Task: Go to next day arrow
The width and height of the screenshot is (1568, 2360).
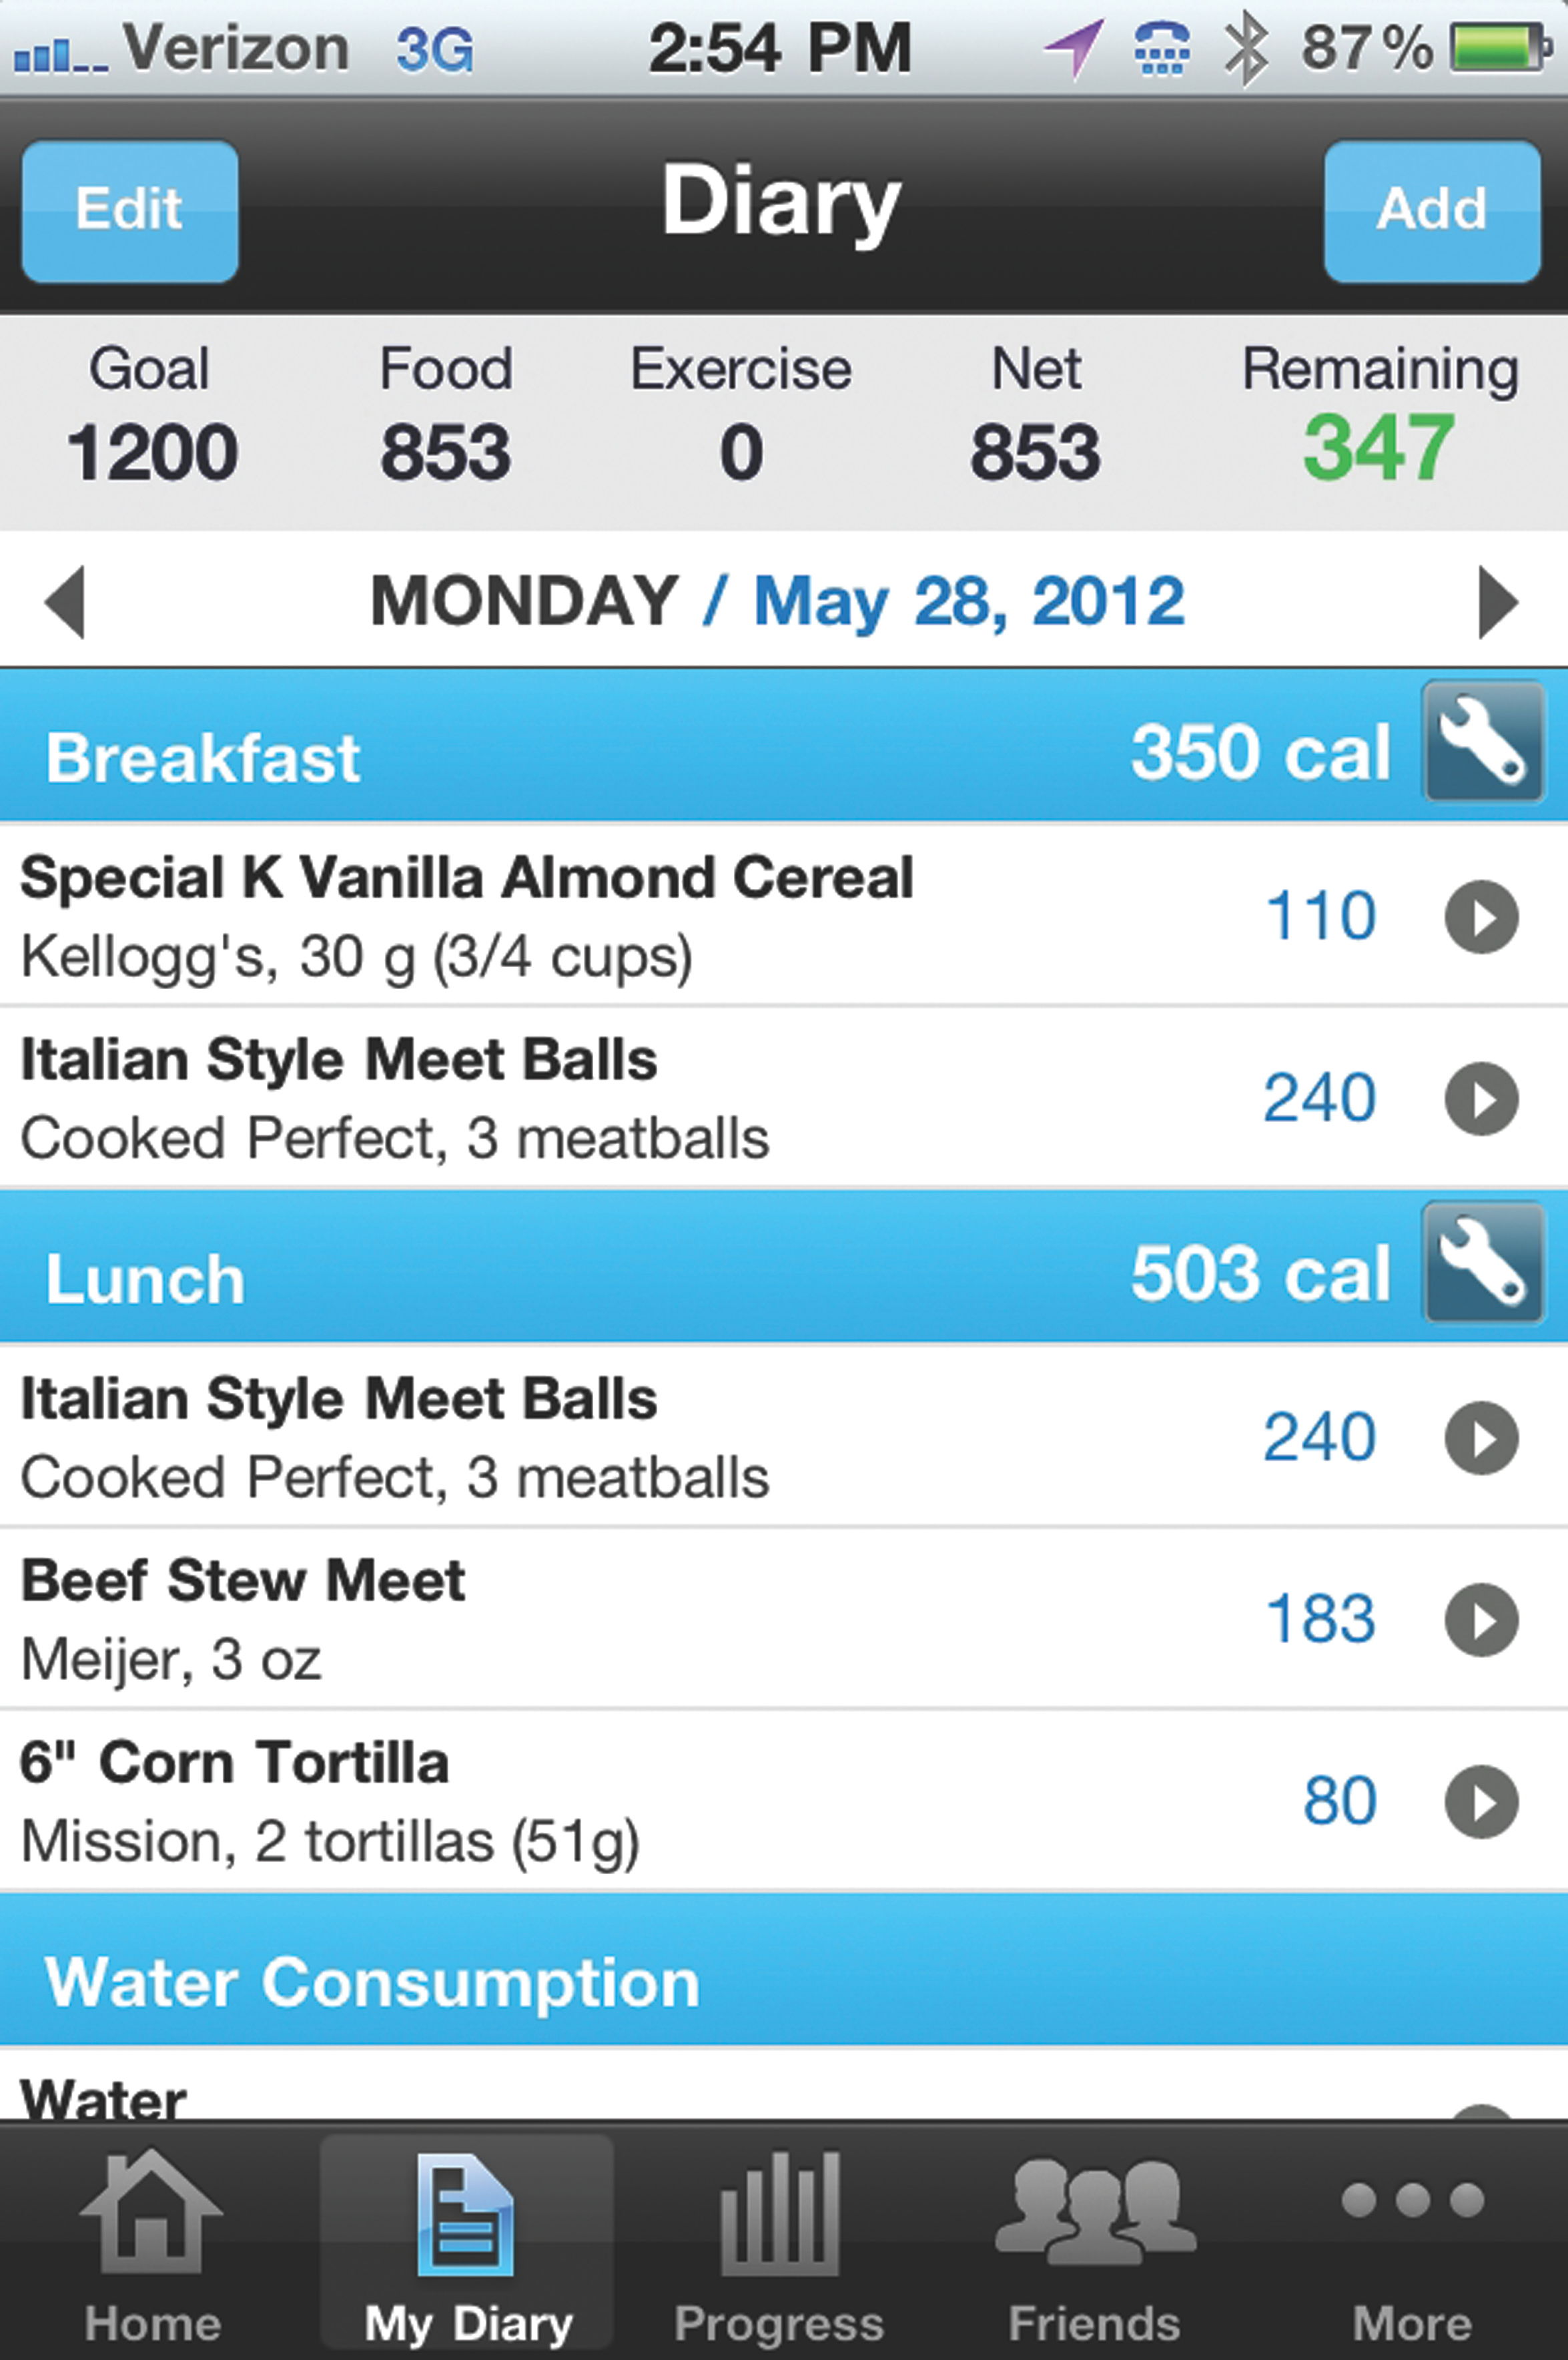Action: click(x=1497, y=601)
